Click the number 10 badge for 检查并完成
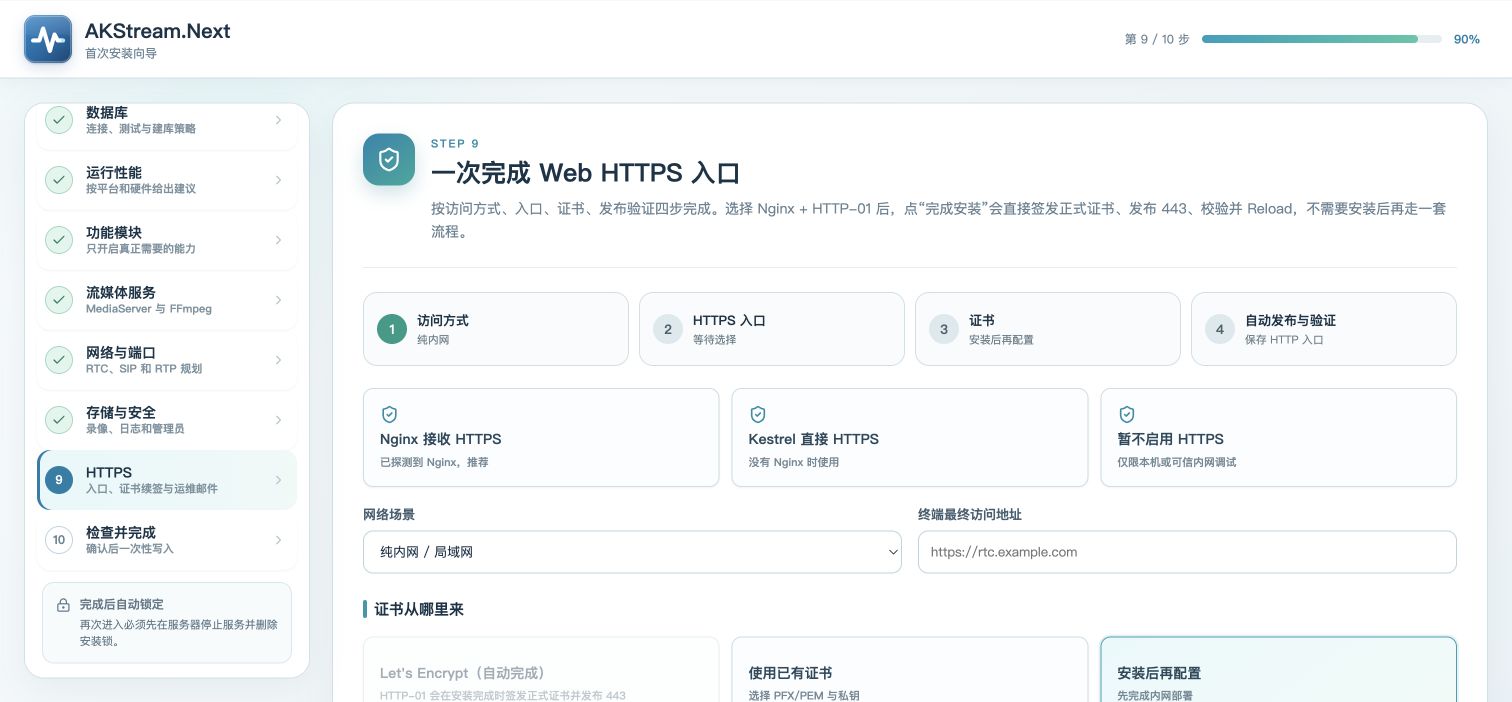The height and width of the screenshot is (702, 1512). (59, 540)
